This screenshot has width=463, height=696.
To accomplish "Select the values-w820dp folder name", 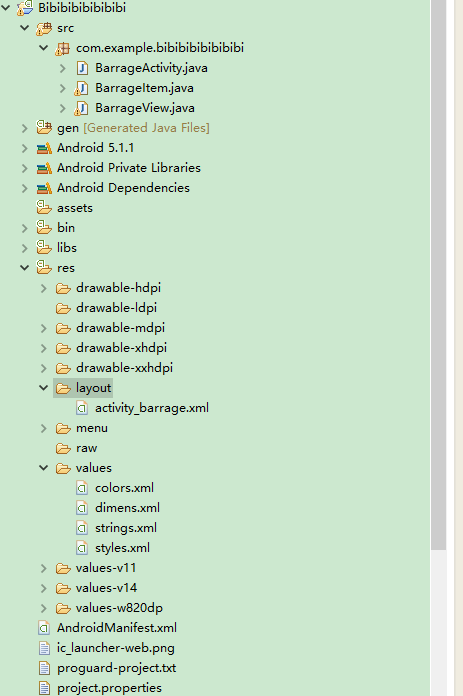I will [119, 608].
